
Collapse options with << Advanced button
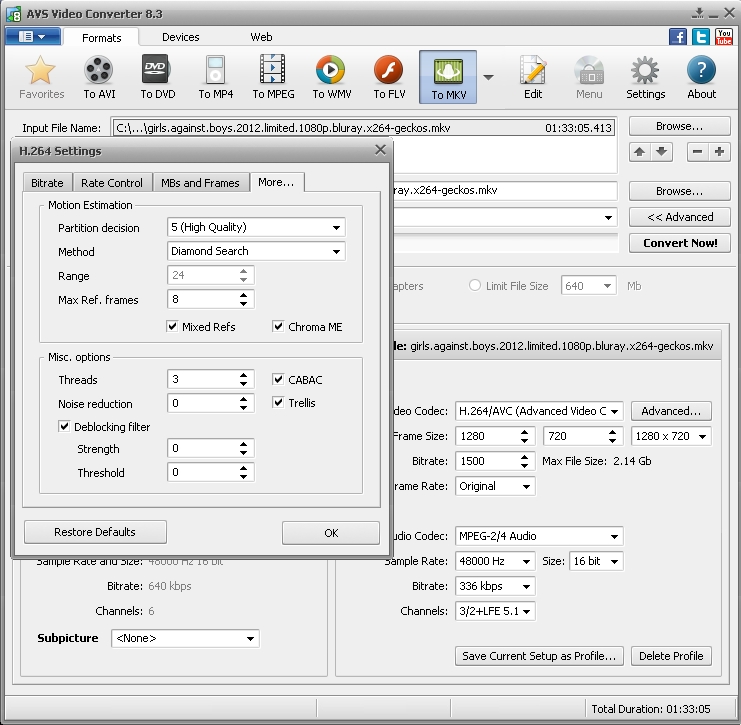coord(680,217)
